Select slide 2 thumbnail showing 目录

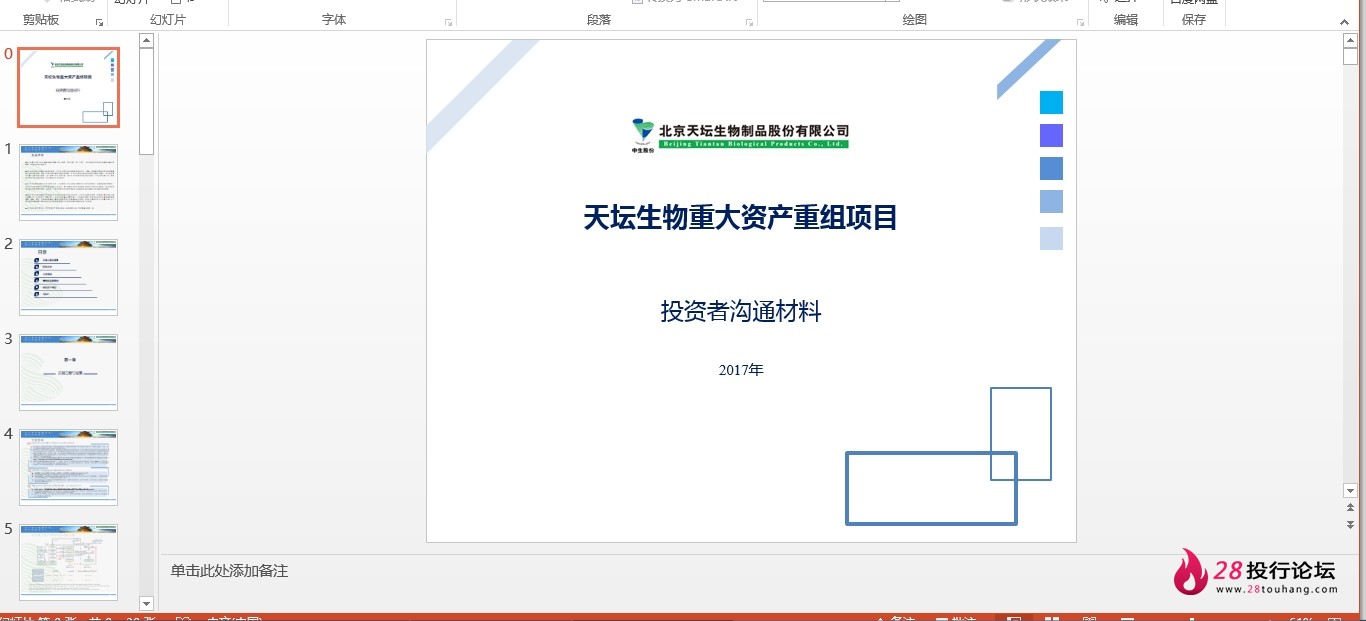68,277
